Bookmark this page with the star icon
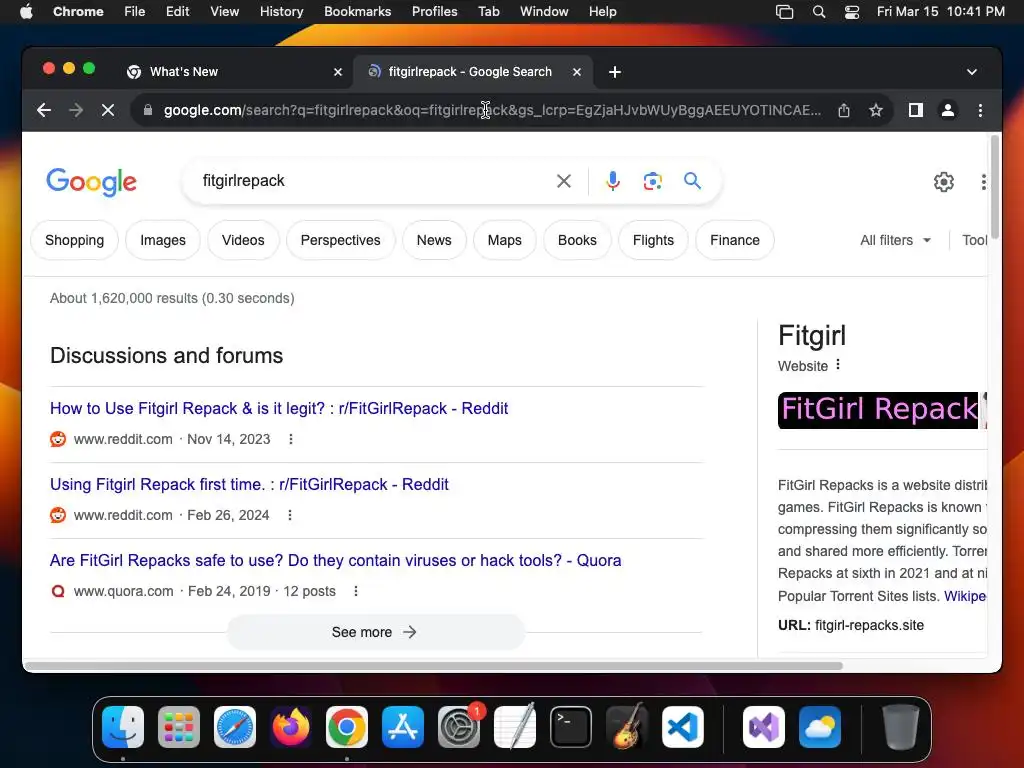 coord(876,110)
